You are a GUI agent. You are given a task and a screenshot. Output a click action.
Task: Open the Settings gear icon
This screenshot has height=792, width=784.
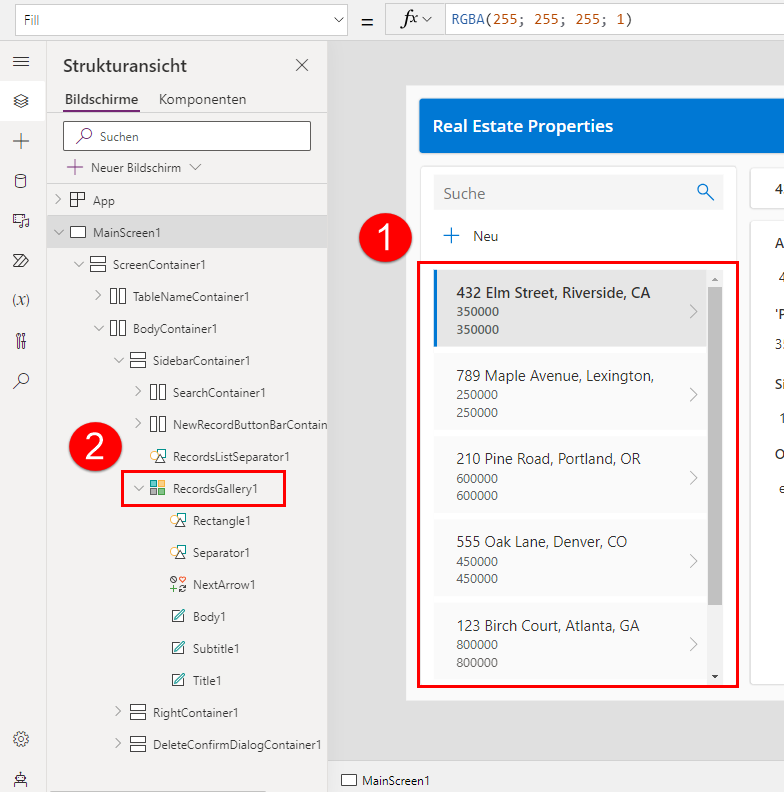coord(21,739)
